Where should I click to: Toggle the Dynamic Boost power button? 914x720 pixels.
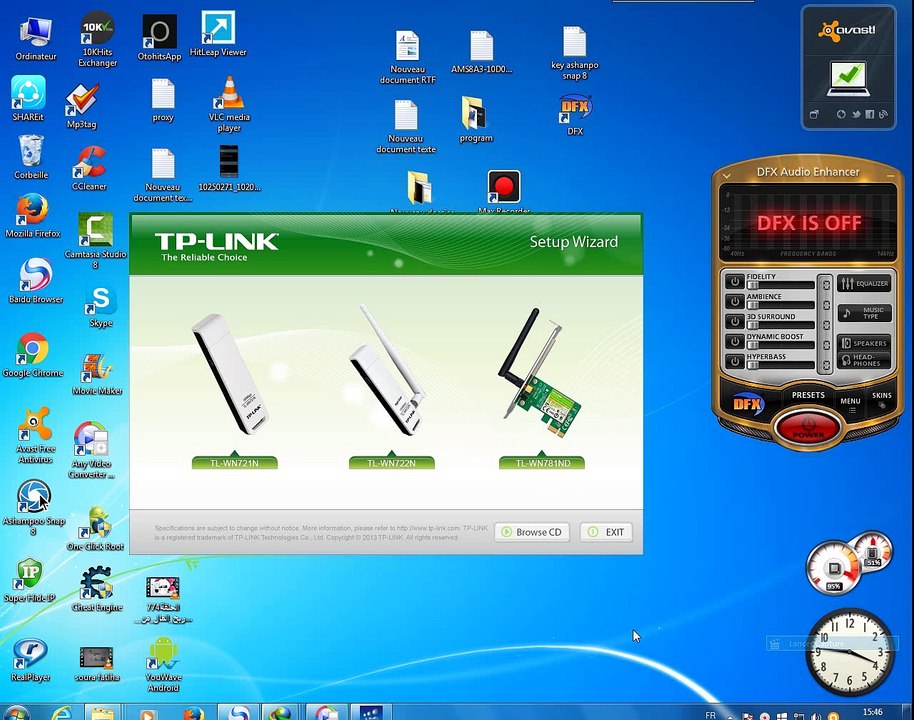(734, 342)
